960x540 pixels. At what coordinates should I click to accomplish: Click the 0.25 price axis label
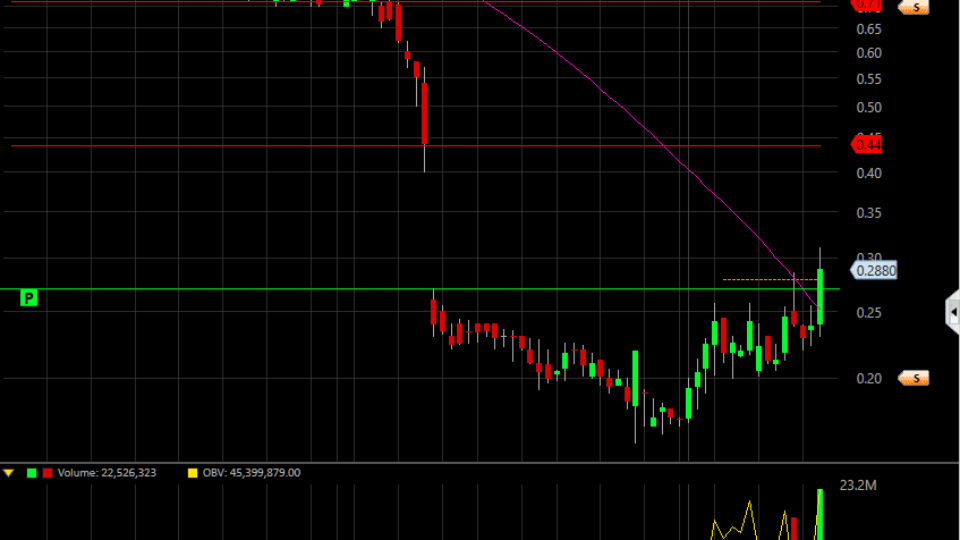[869, 313]
